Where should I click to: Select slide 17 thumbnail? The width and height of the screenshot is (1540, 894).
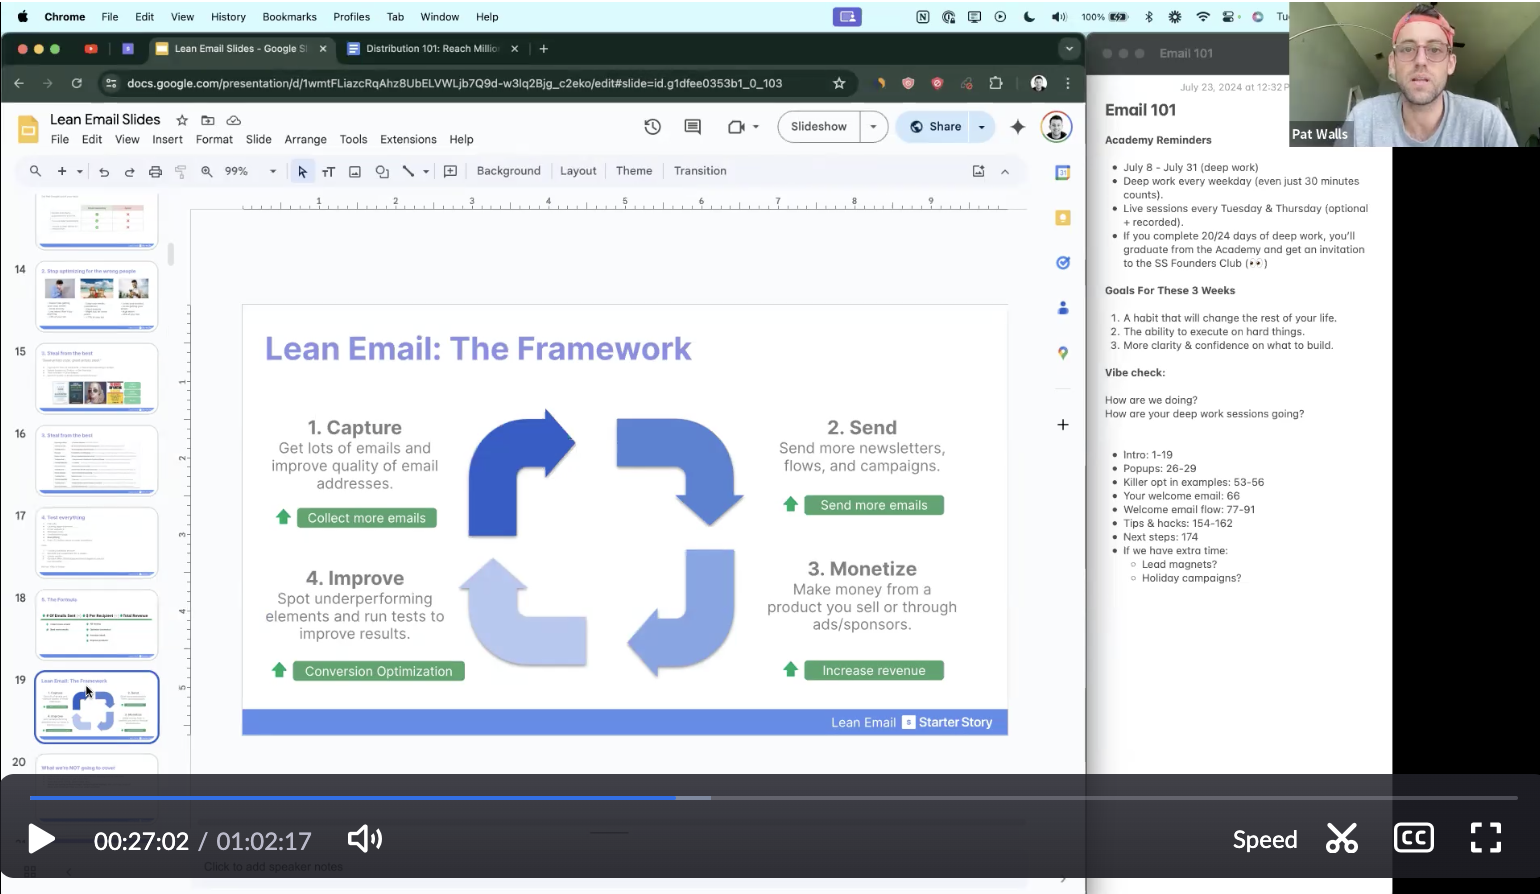(97, 543)
